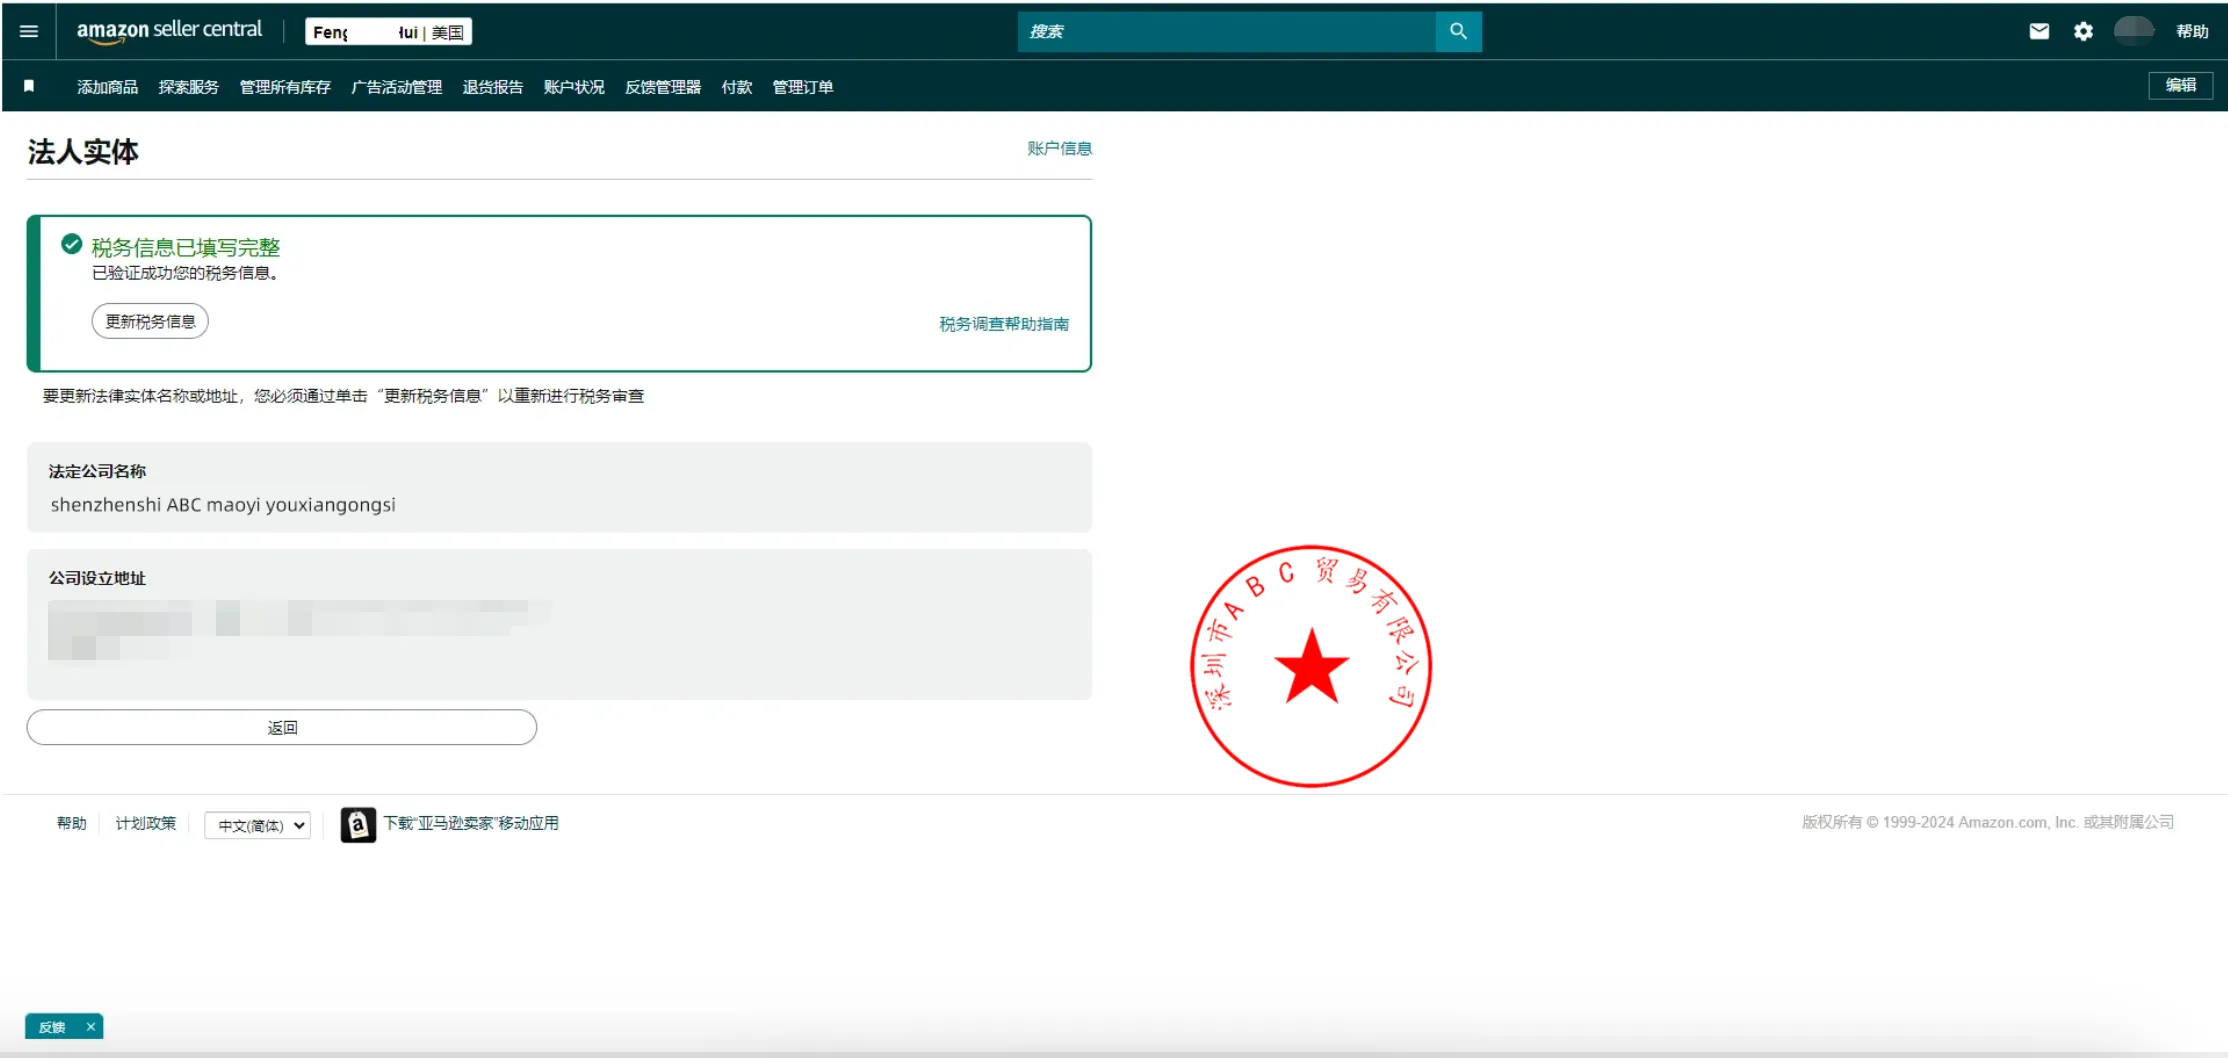Close the feedback tab with X
The height and width of the screenshot is (1058, 2228).
(91, 1027)
